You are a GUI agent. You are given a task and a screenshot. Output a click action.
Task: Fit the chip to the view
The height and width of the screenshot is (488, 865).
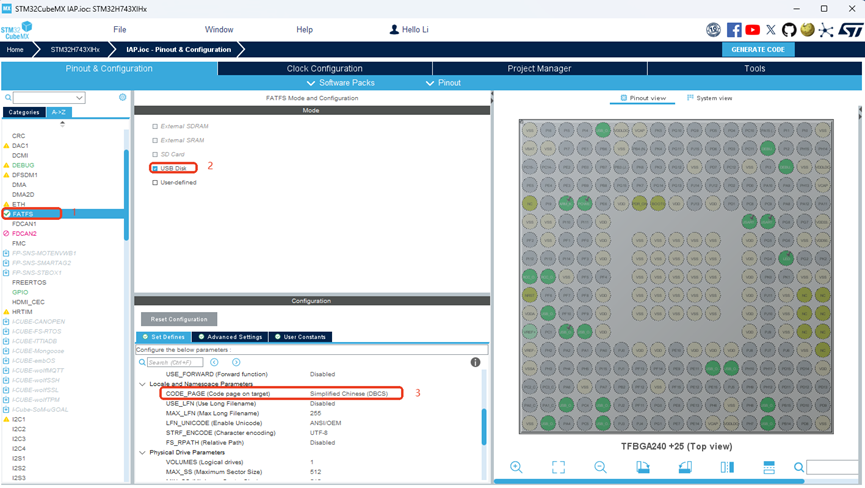coord(558,467)
